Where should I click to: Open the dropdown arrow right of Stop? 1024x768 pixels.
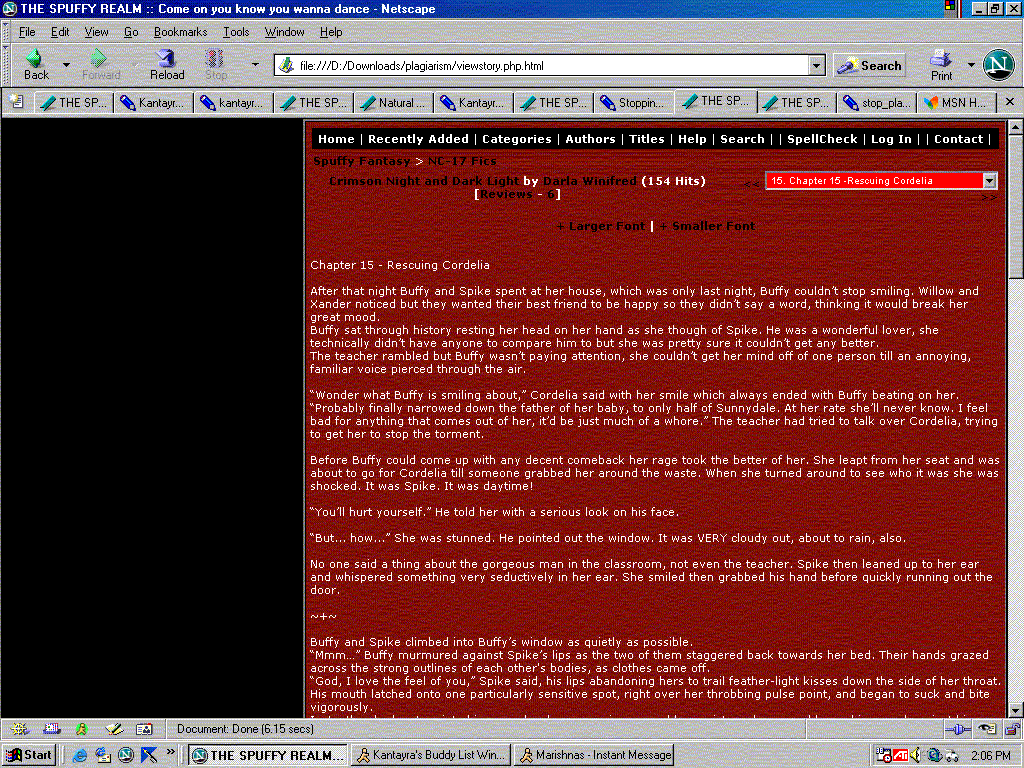point(255,65)
